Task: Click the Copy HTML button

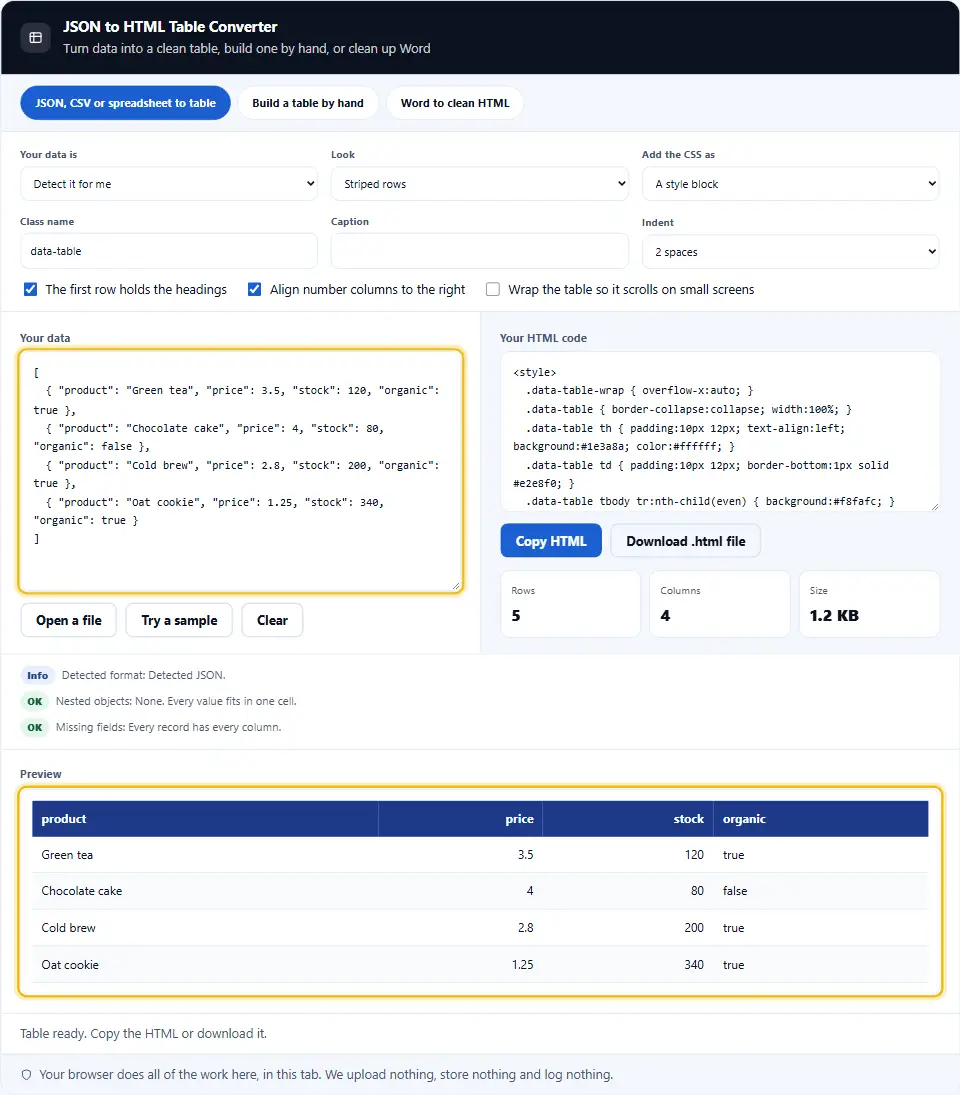Action: tap(551, 541)
